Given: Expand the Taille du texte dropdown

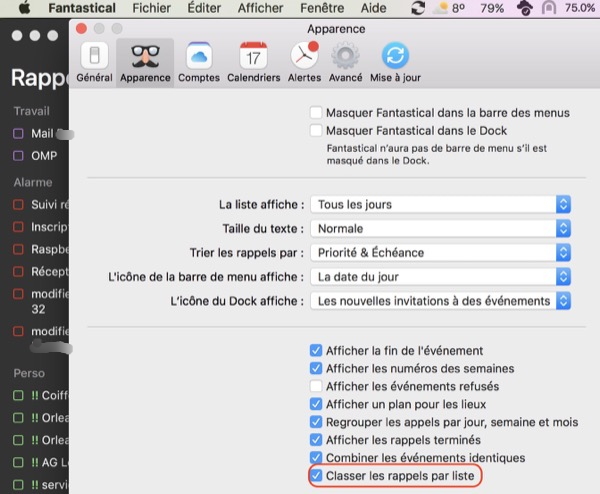Looking at the screenshot, I should tap(440, 228).
